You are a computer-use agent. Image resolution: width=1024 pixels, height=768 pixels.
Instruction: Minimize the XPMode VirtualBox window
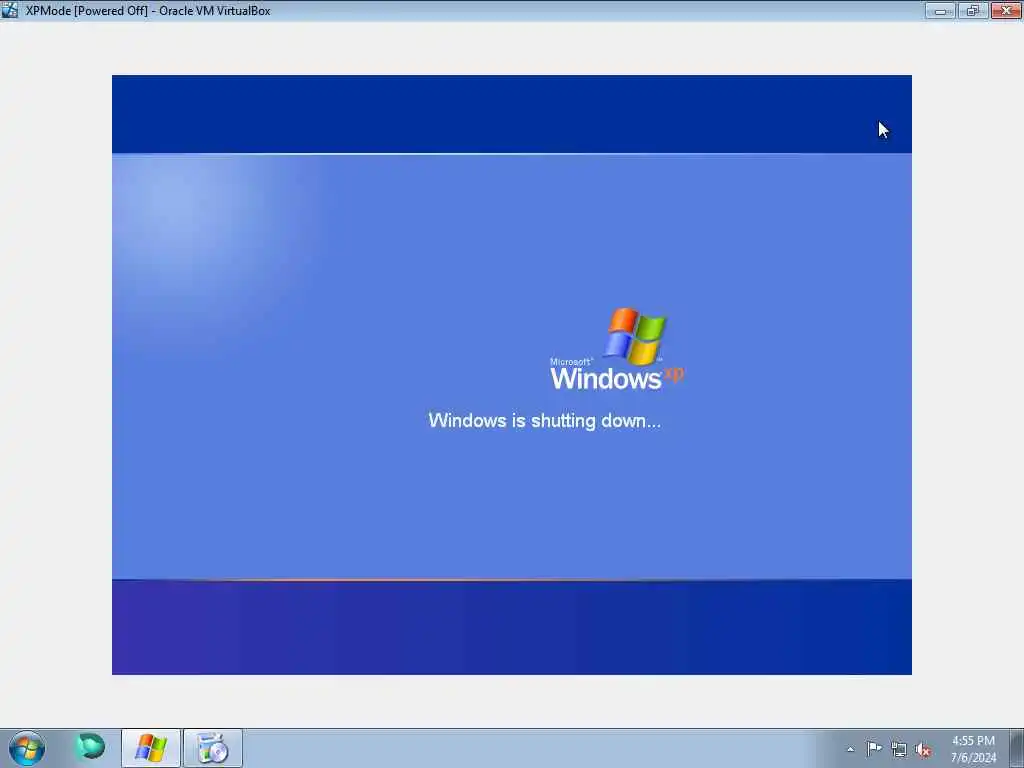pos(940,10)
